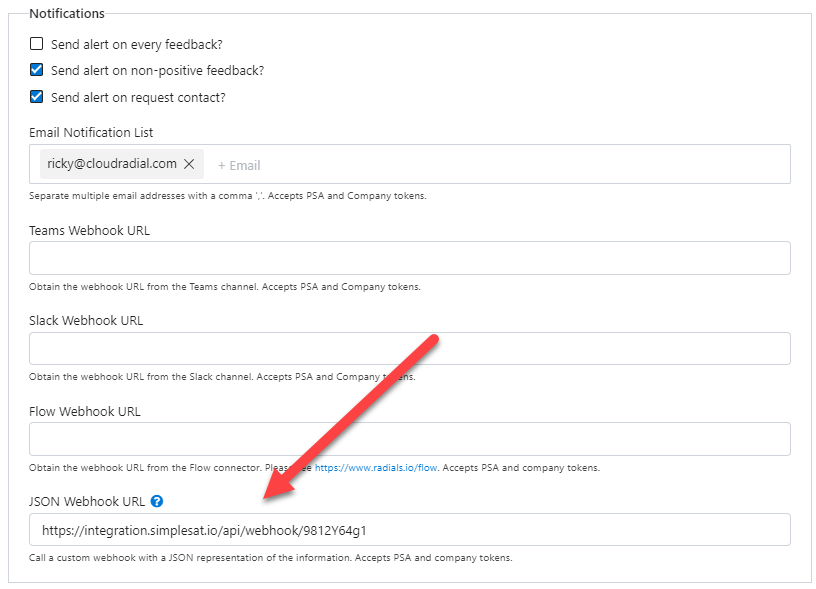816x589 pixels.
Task: Remove ricky@cloudradial.com from email list
Action: tap(189, 164)
